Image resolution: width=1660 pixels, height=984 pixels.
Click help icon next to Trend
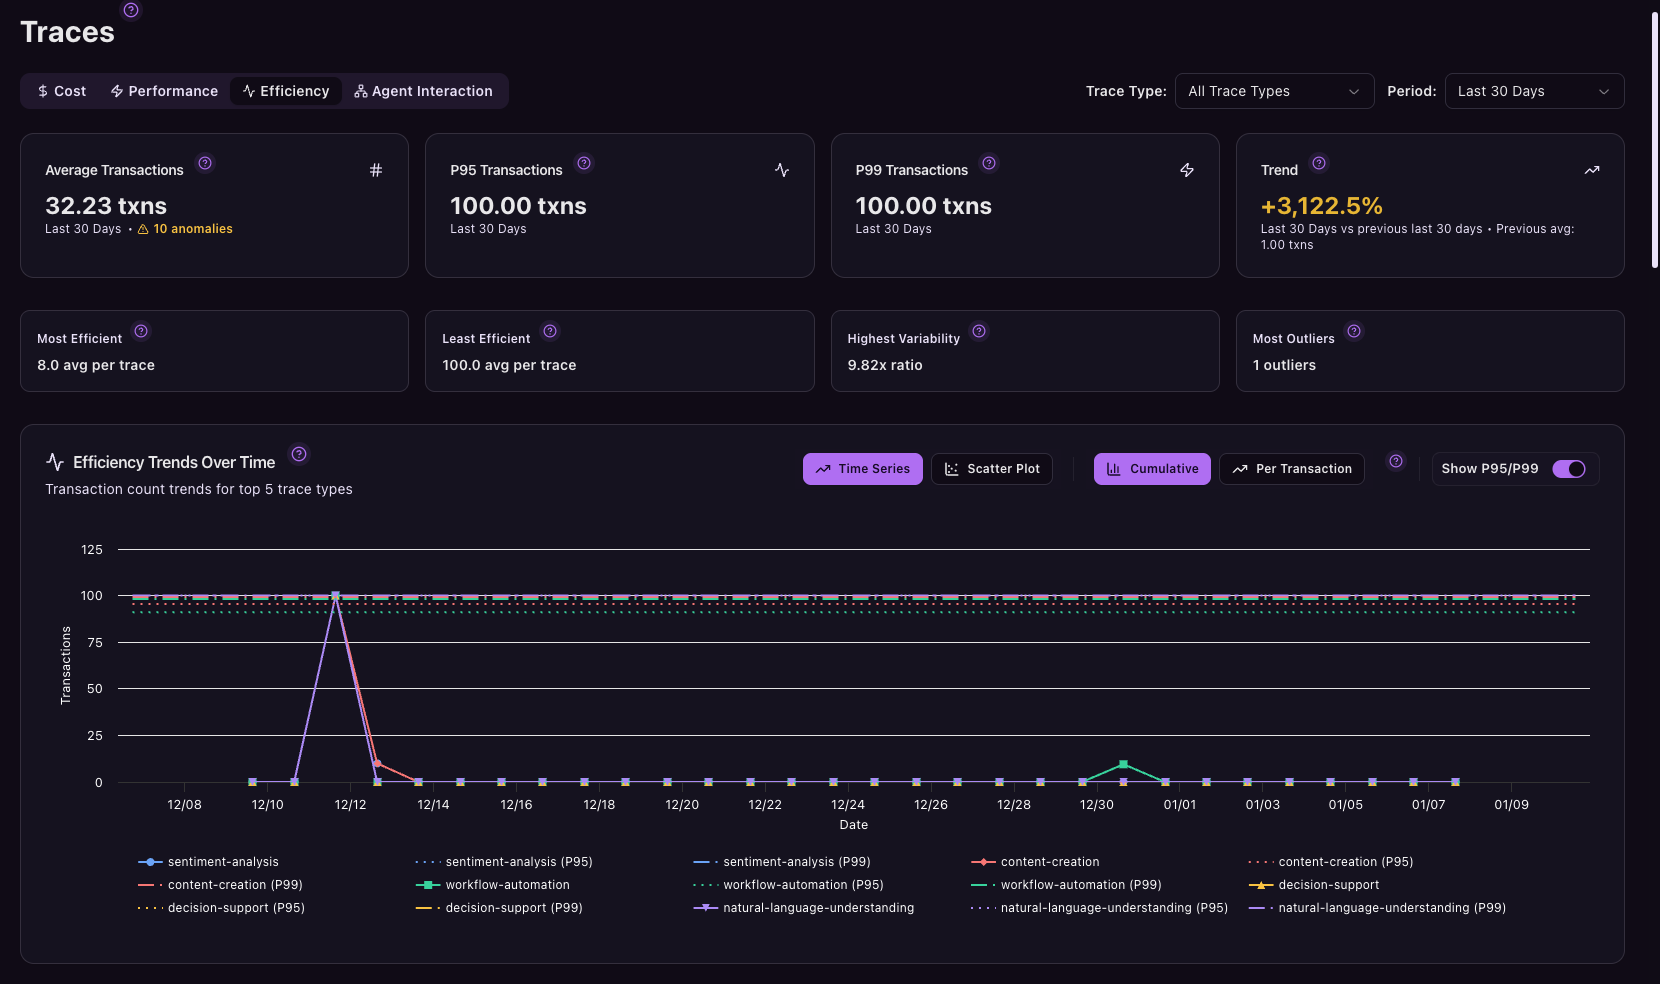(1319, 163)
